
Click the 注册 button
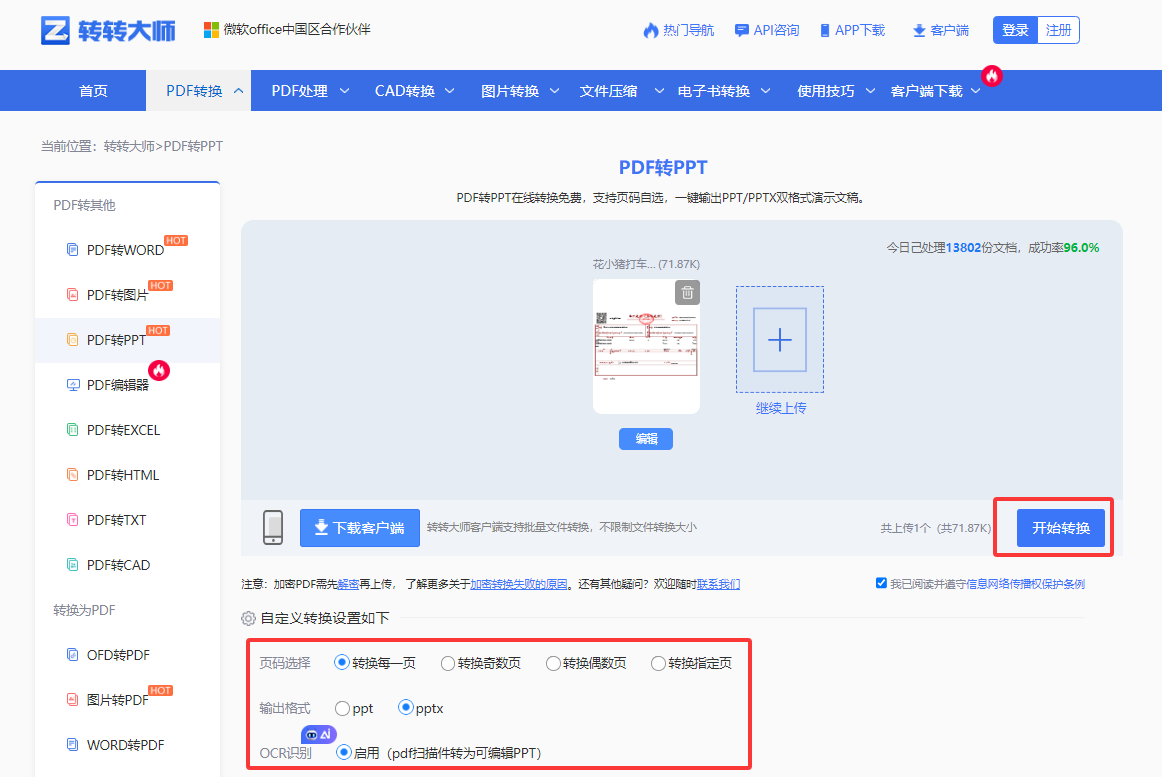(1058, 30)
